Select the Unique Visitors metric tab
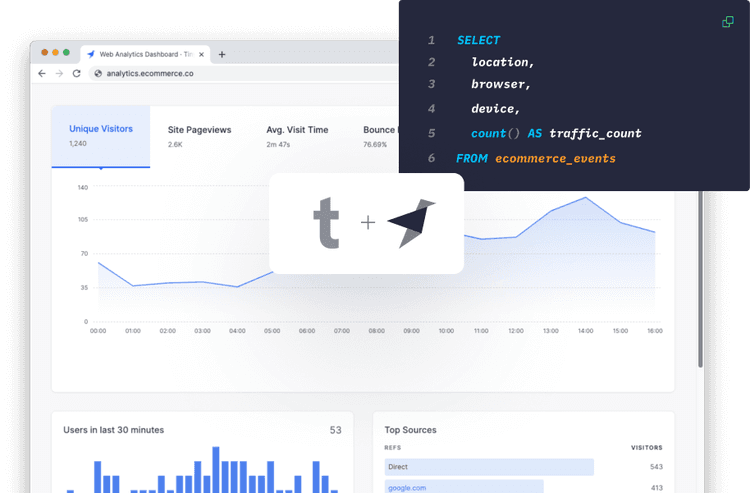Screen dimensions: 750x493 tap(101, 136)
